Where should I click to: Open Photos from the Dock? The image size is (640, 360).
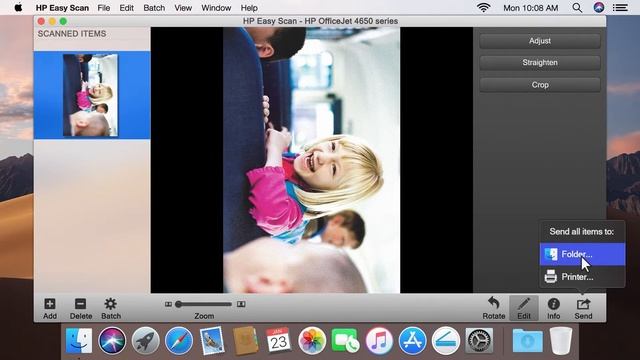click(x=312, y=340)
